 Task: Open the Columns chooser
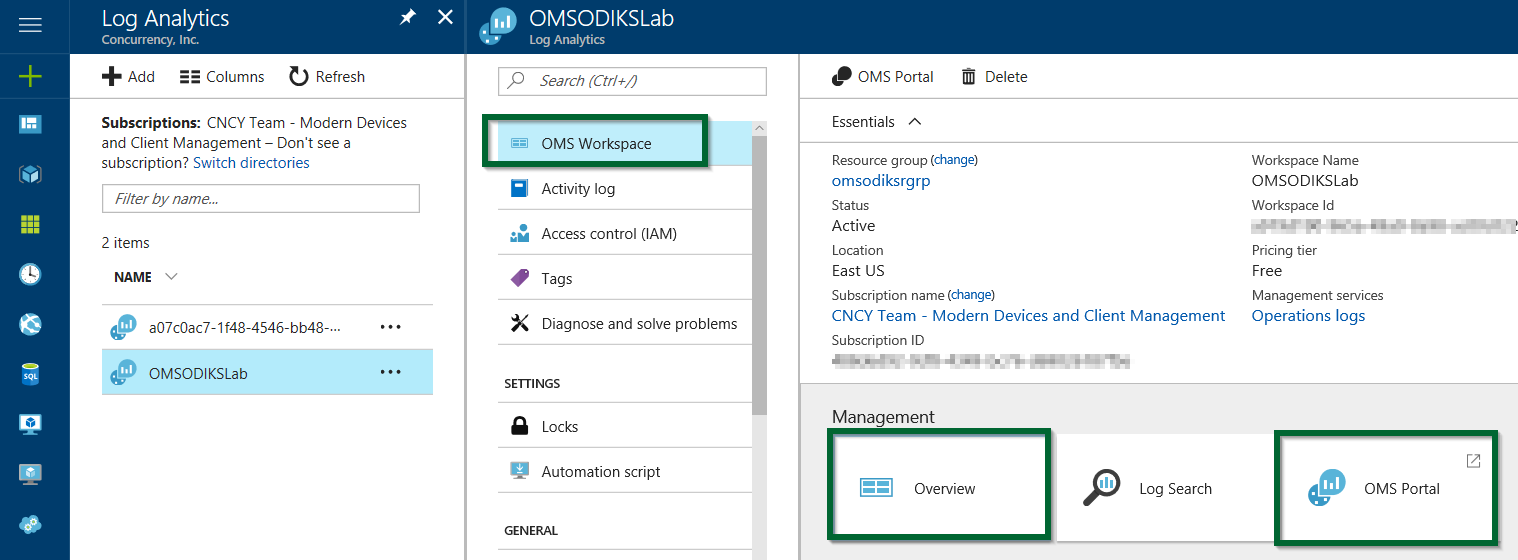point(222,77)
